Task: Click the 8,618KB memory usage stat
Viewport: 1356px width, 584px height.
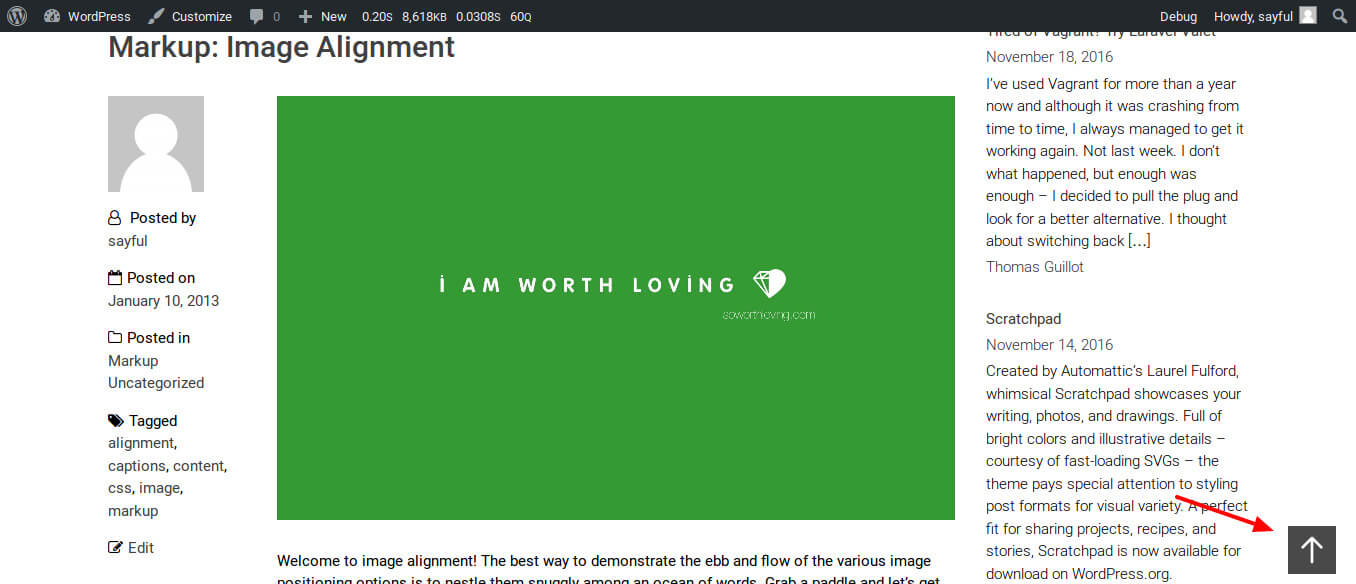Action: (x=425, y=17)
